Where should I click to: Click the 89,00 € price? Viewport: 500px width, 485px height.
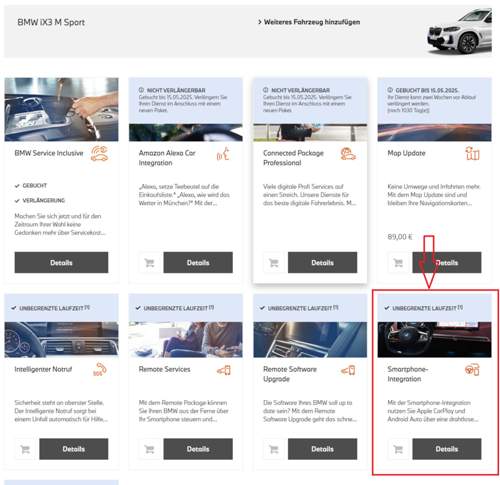pos(400,237)
